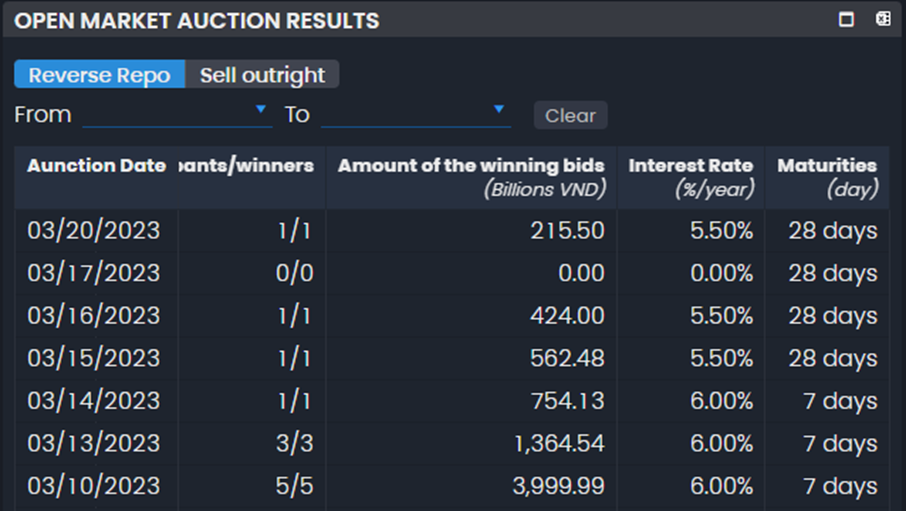Maximize the auction results panel

[x=847, y=19]
